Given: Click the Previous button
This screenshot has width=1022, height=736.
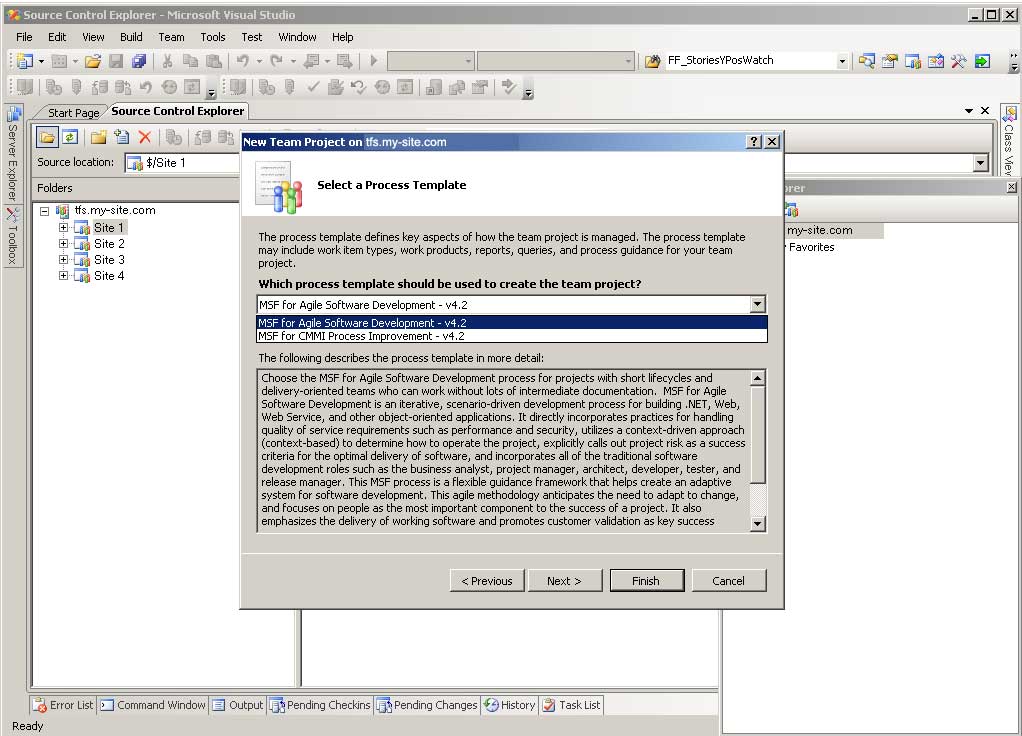Looking at the screenshot, I should (x=487, y=581).
